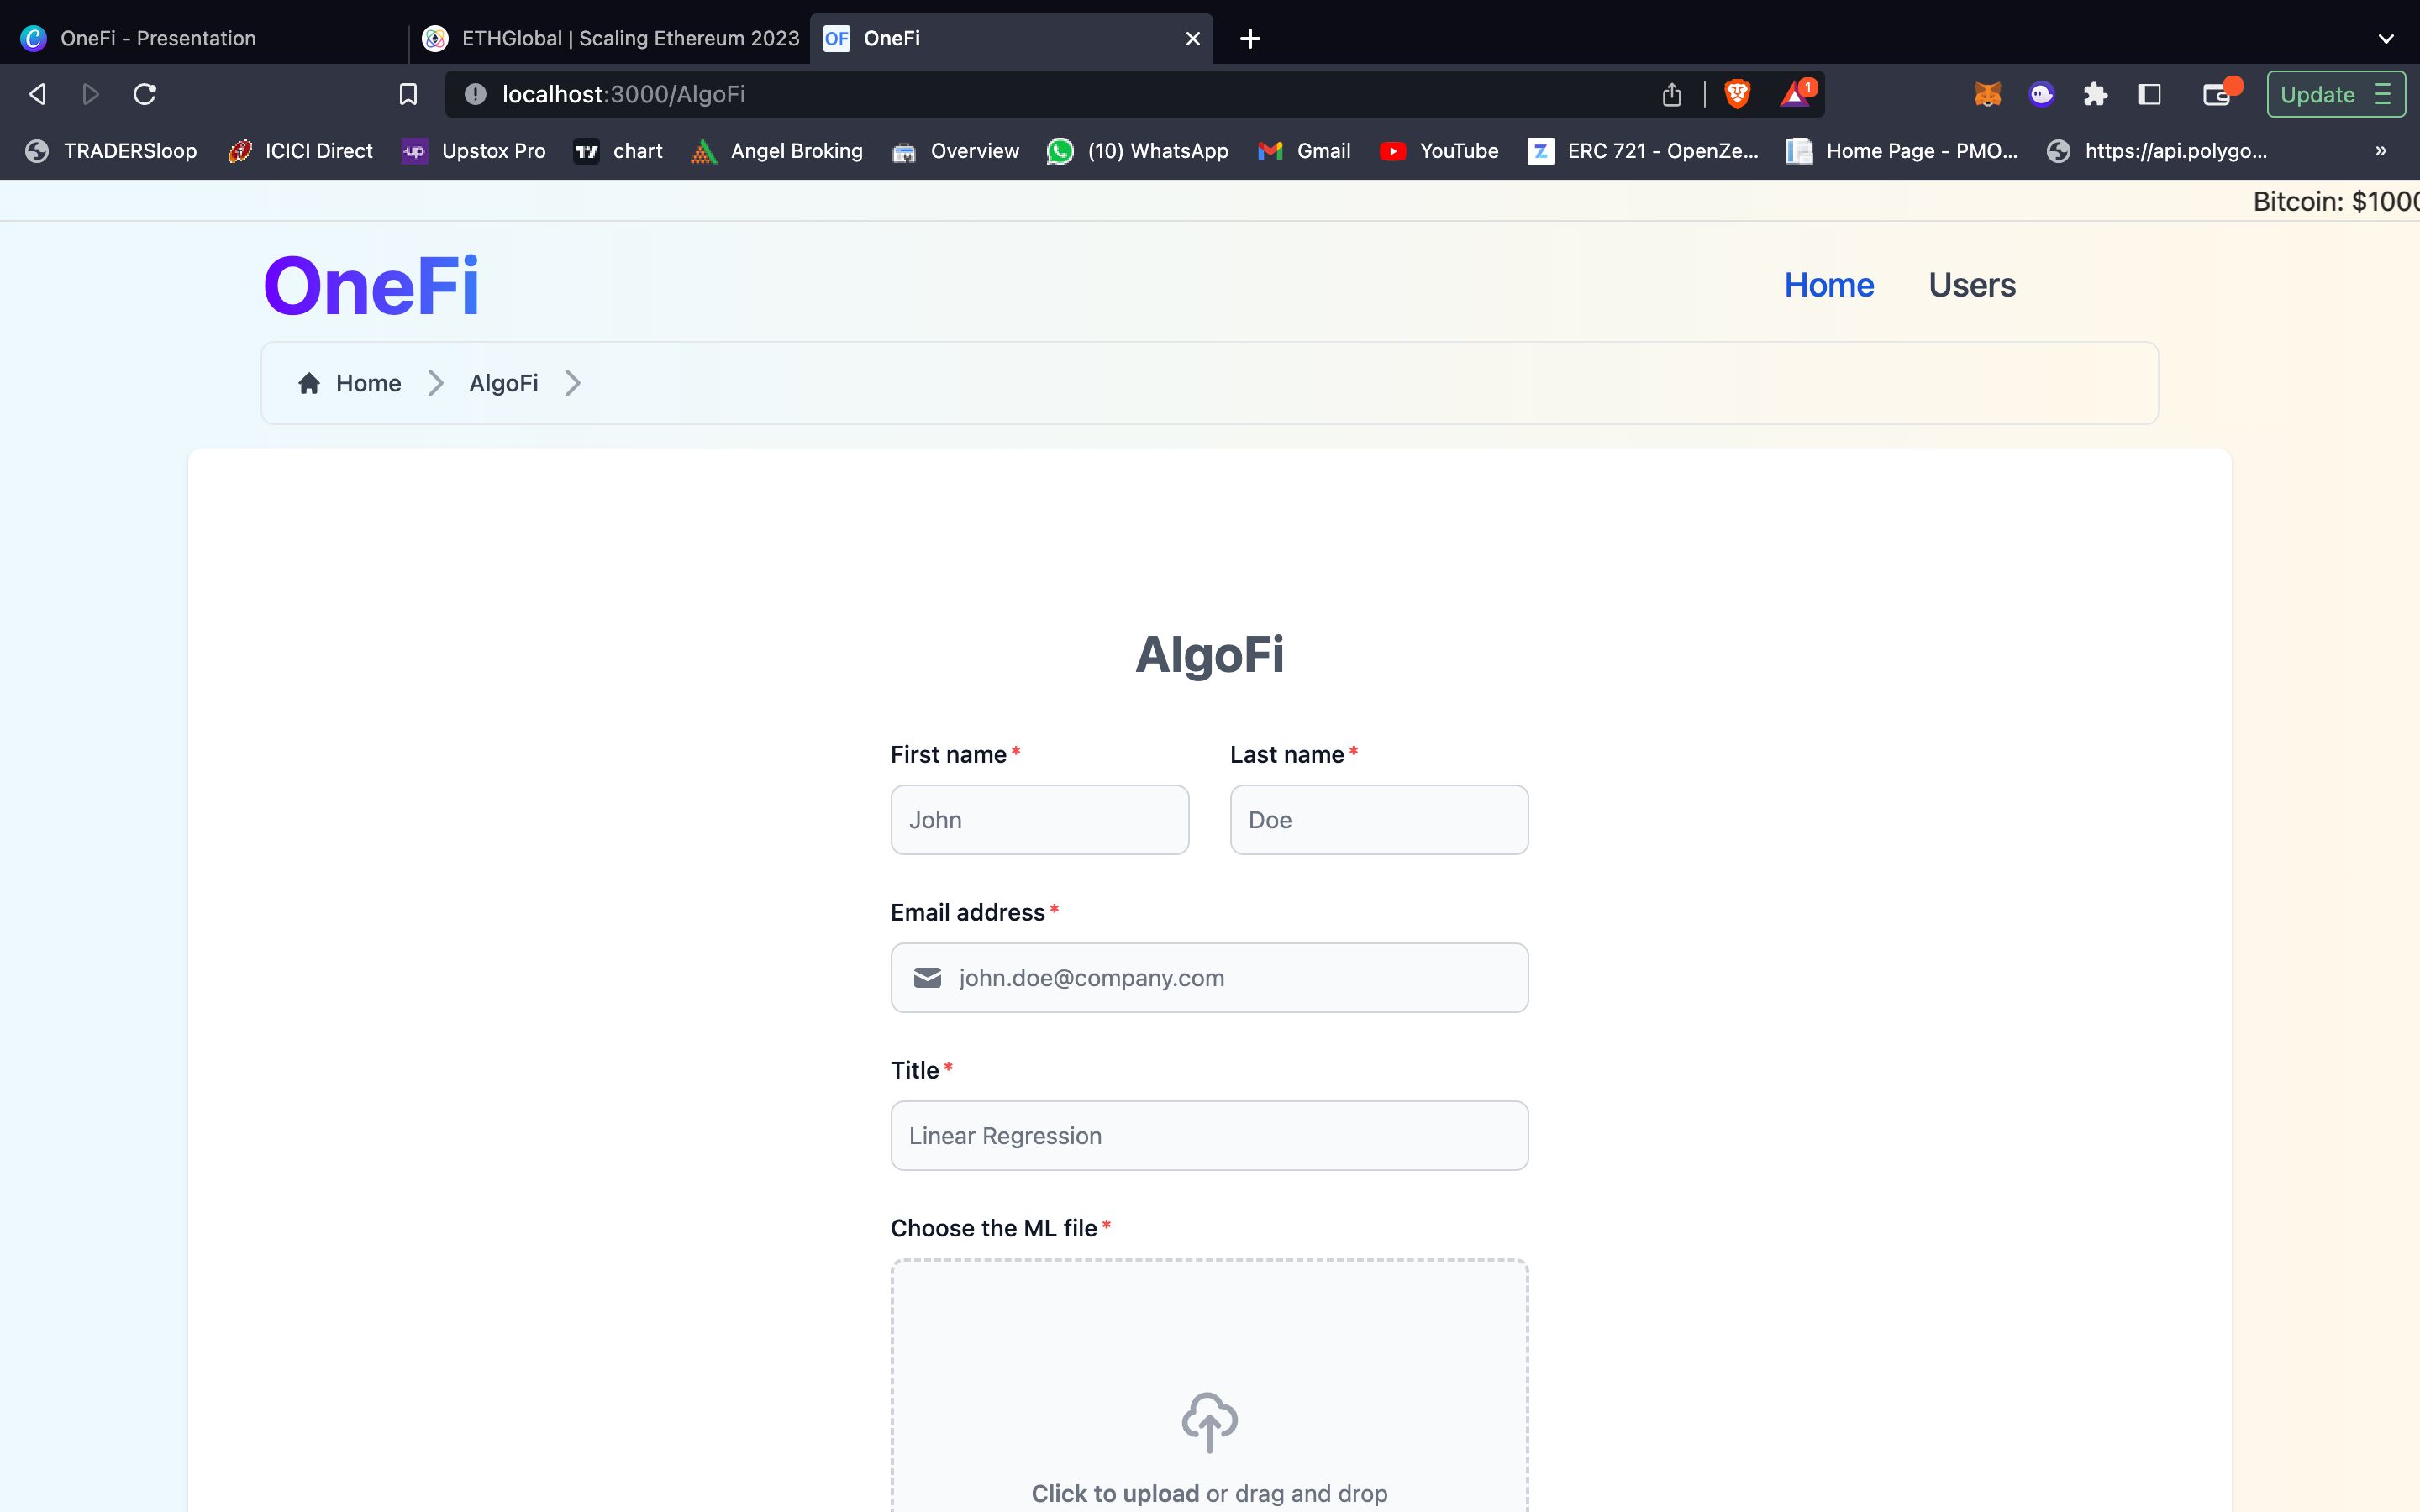Expand the AlgoFi breadcrumb chevron
Screen dimensions: 2420x1512
(x=571, y=383)
